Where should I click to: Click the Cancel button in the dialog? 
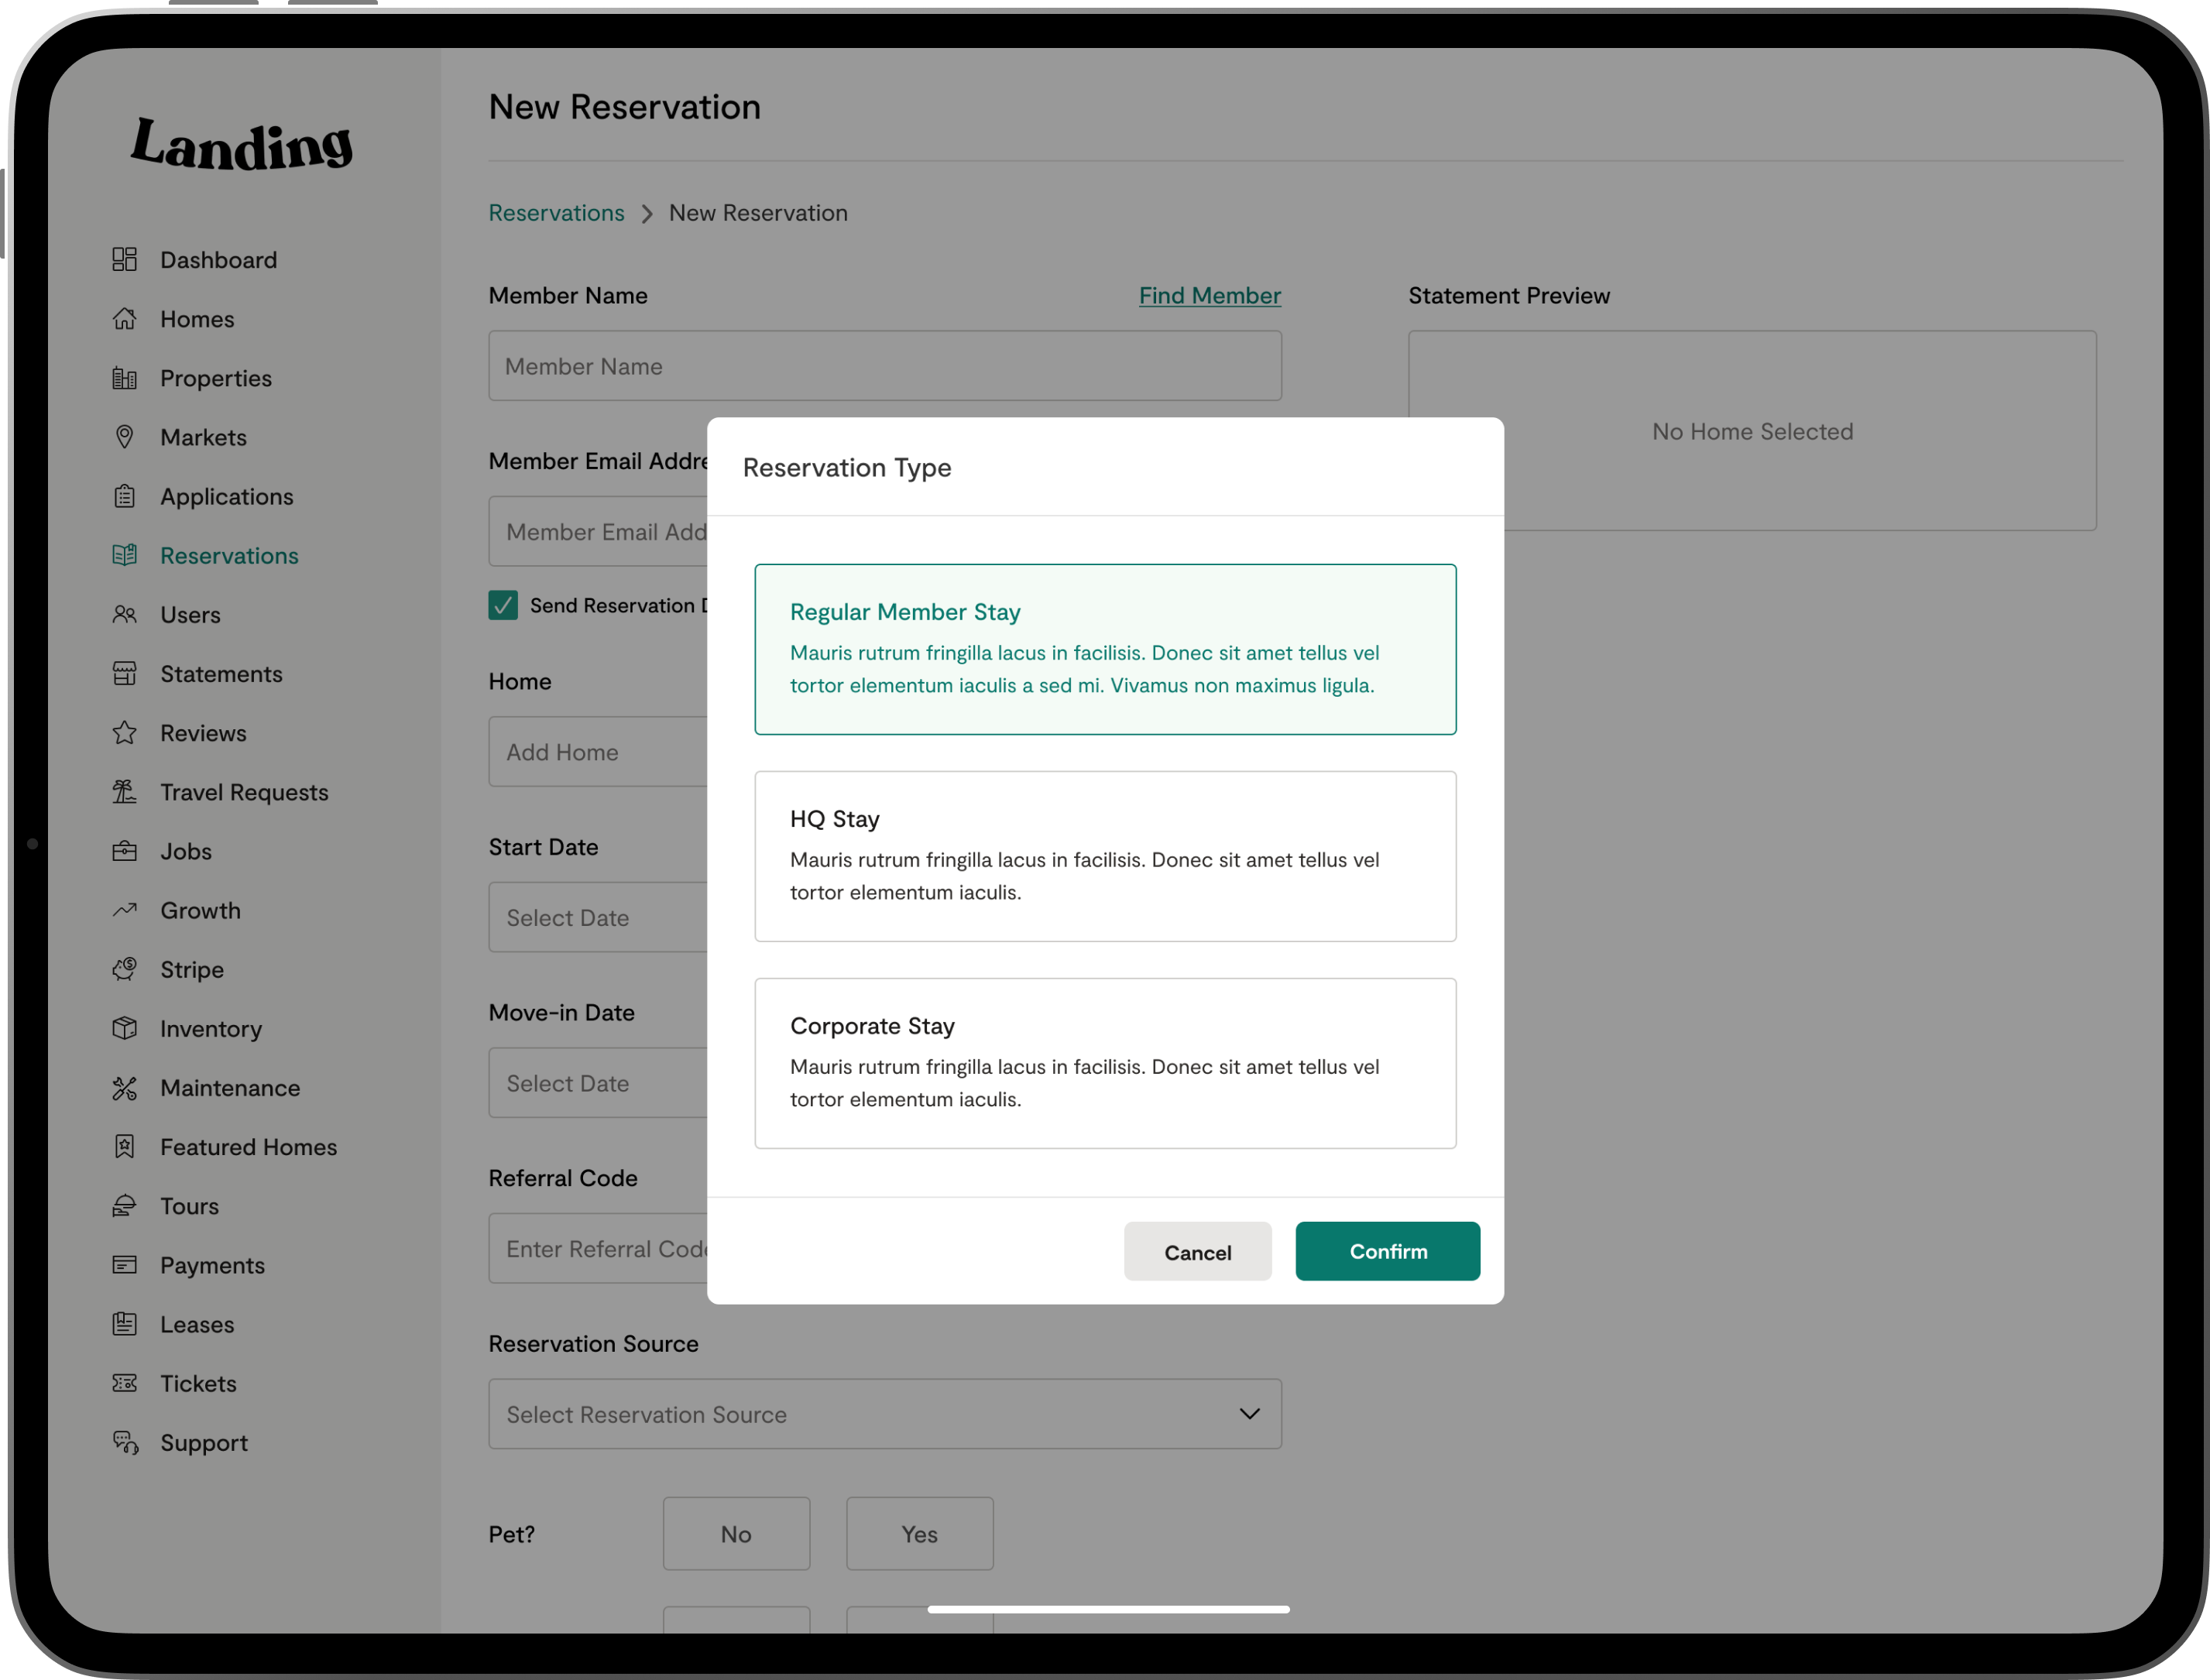[x=1197, y=1251]
